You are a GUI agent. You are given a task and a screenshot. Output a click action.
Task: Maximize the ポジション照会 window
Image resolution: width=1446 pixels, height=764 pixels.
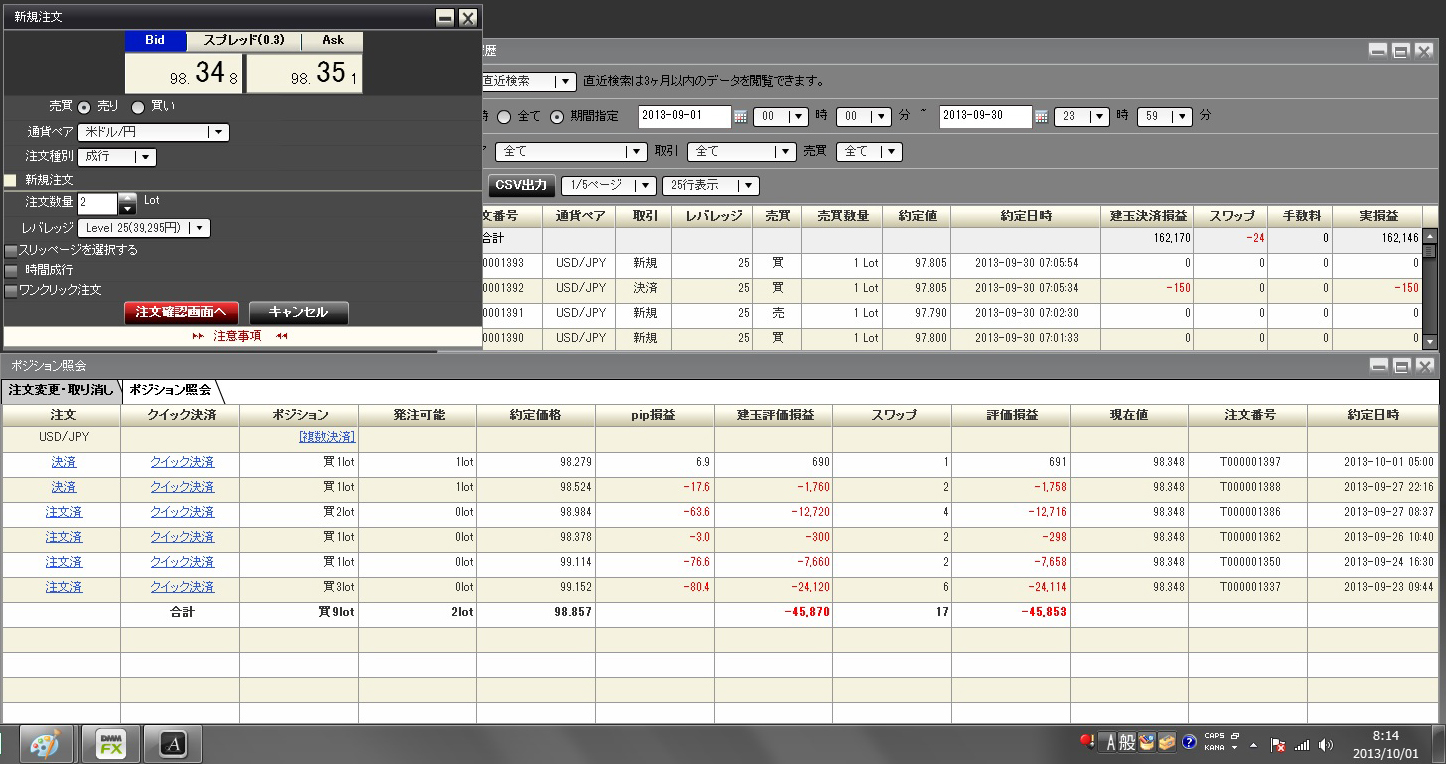click(1401, 366)
